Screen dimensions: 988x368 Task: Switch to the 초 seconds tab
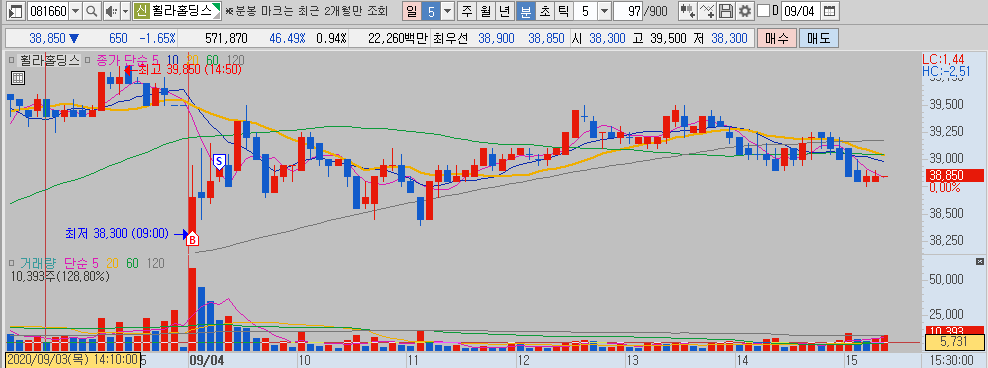pyautogui.click(x=544, y=11)
